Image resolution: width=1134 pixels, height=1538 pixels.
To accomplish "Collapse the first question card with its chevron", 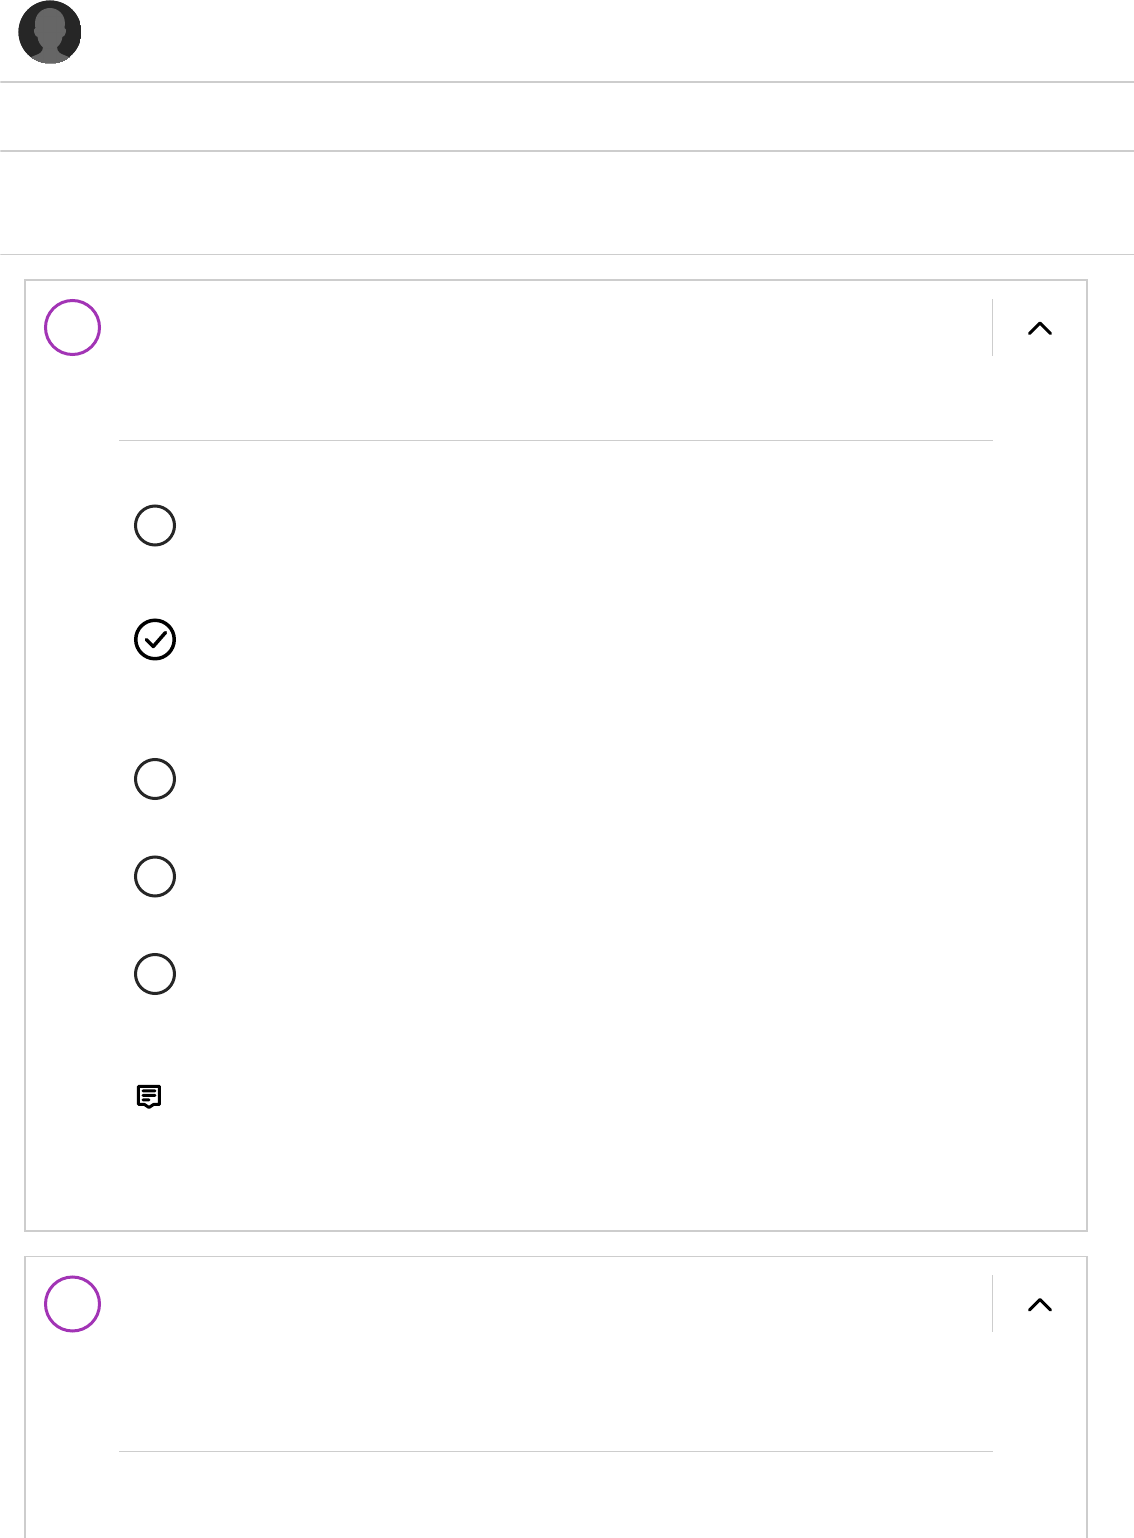I will point(1040,328).
